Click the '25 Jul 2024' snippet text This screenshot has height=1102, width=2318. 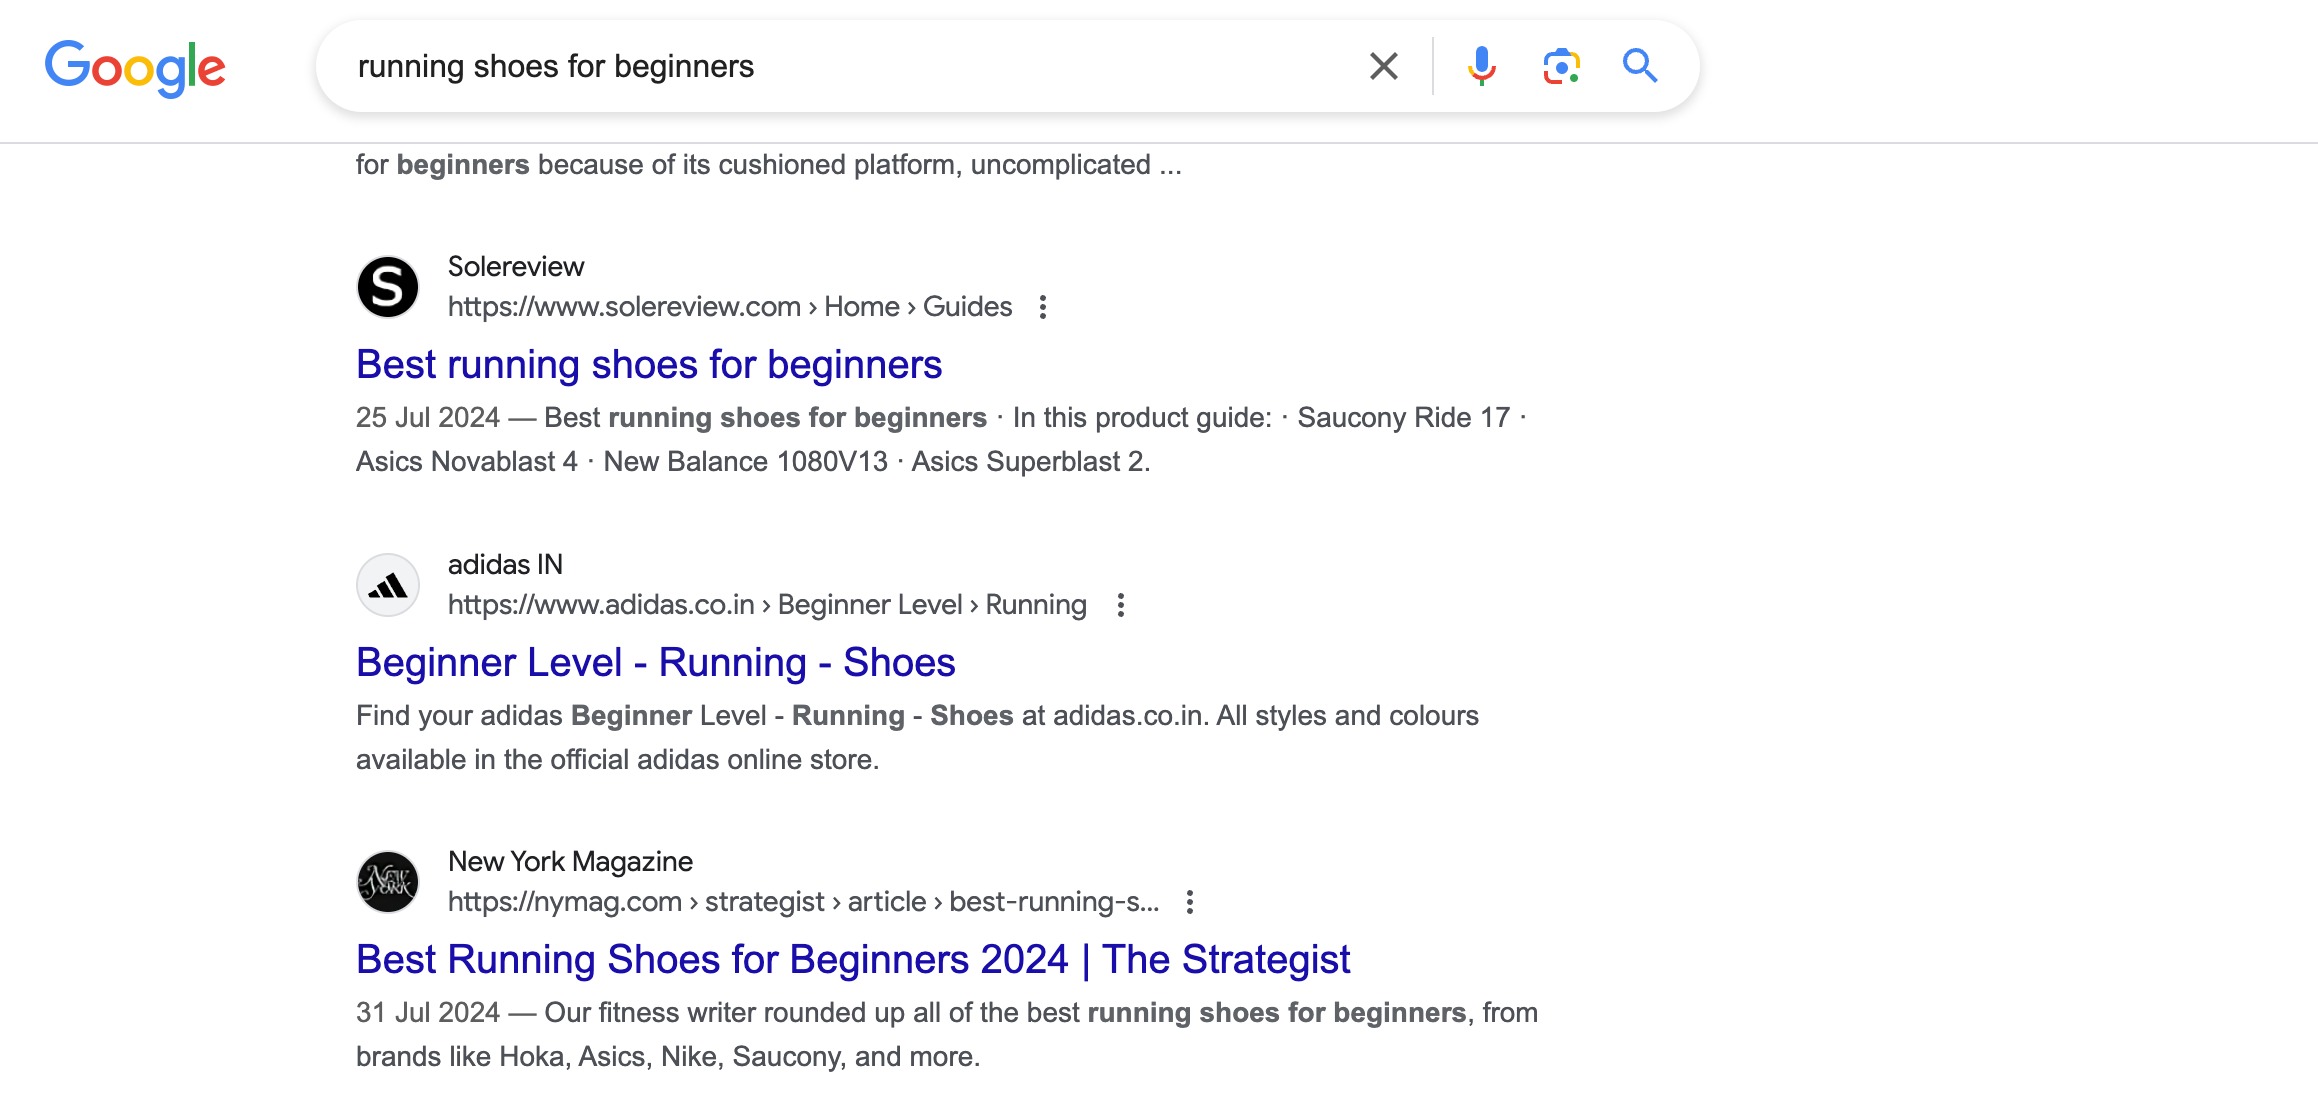(x=428, y=418)
